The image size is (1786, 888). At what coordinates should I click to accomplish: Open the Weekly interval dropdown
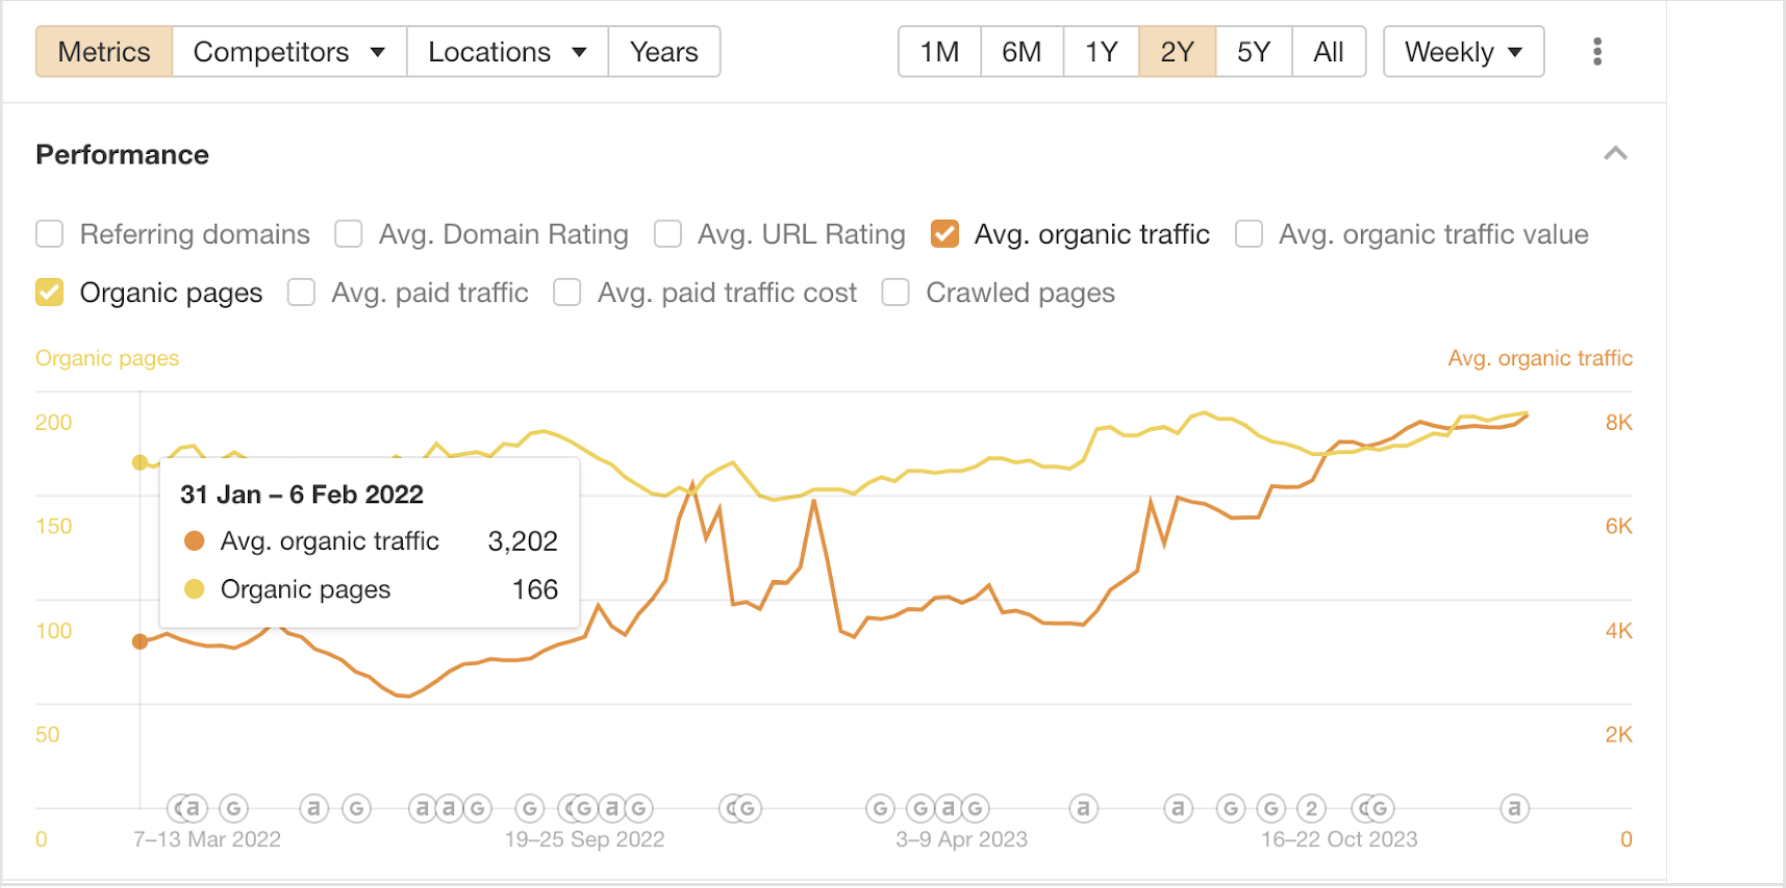(1463, 52)
